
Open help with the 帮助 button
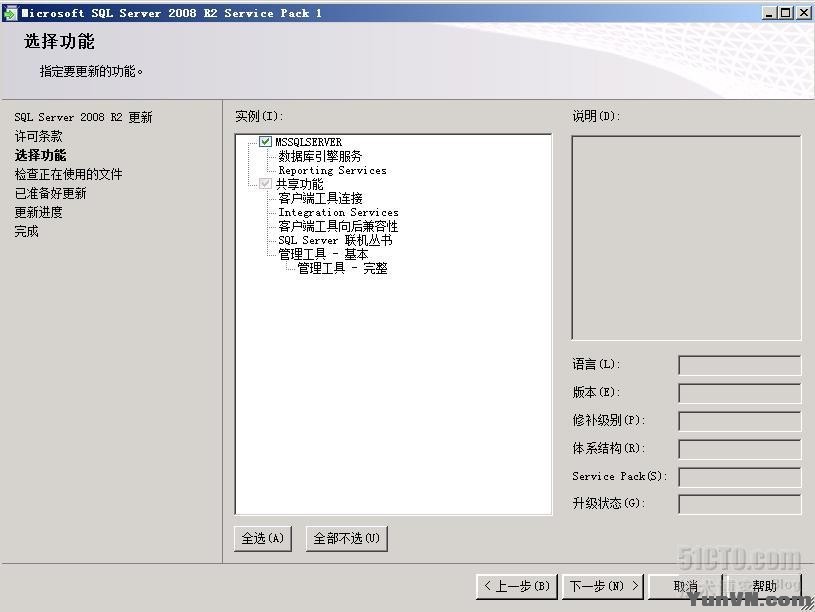(764, 587)
